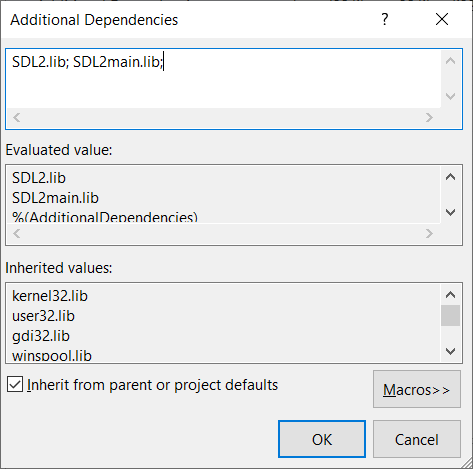Click right arrow of edit box horizontal scrollbar
The height and width of the screenshot is (469, 473).
click(x=429, y=117)
